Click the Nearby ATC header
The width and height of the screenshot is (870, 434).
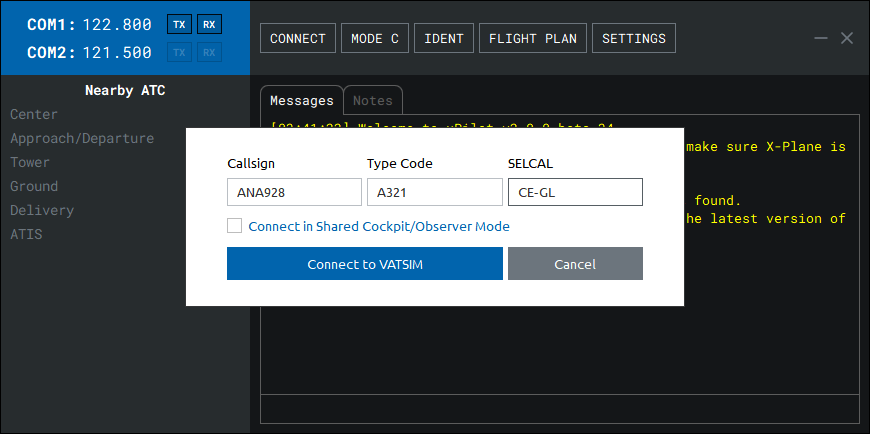click(125, 90)
